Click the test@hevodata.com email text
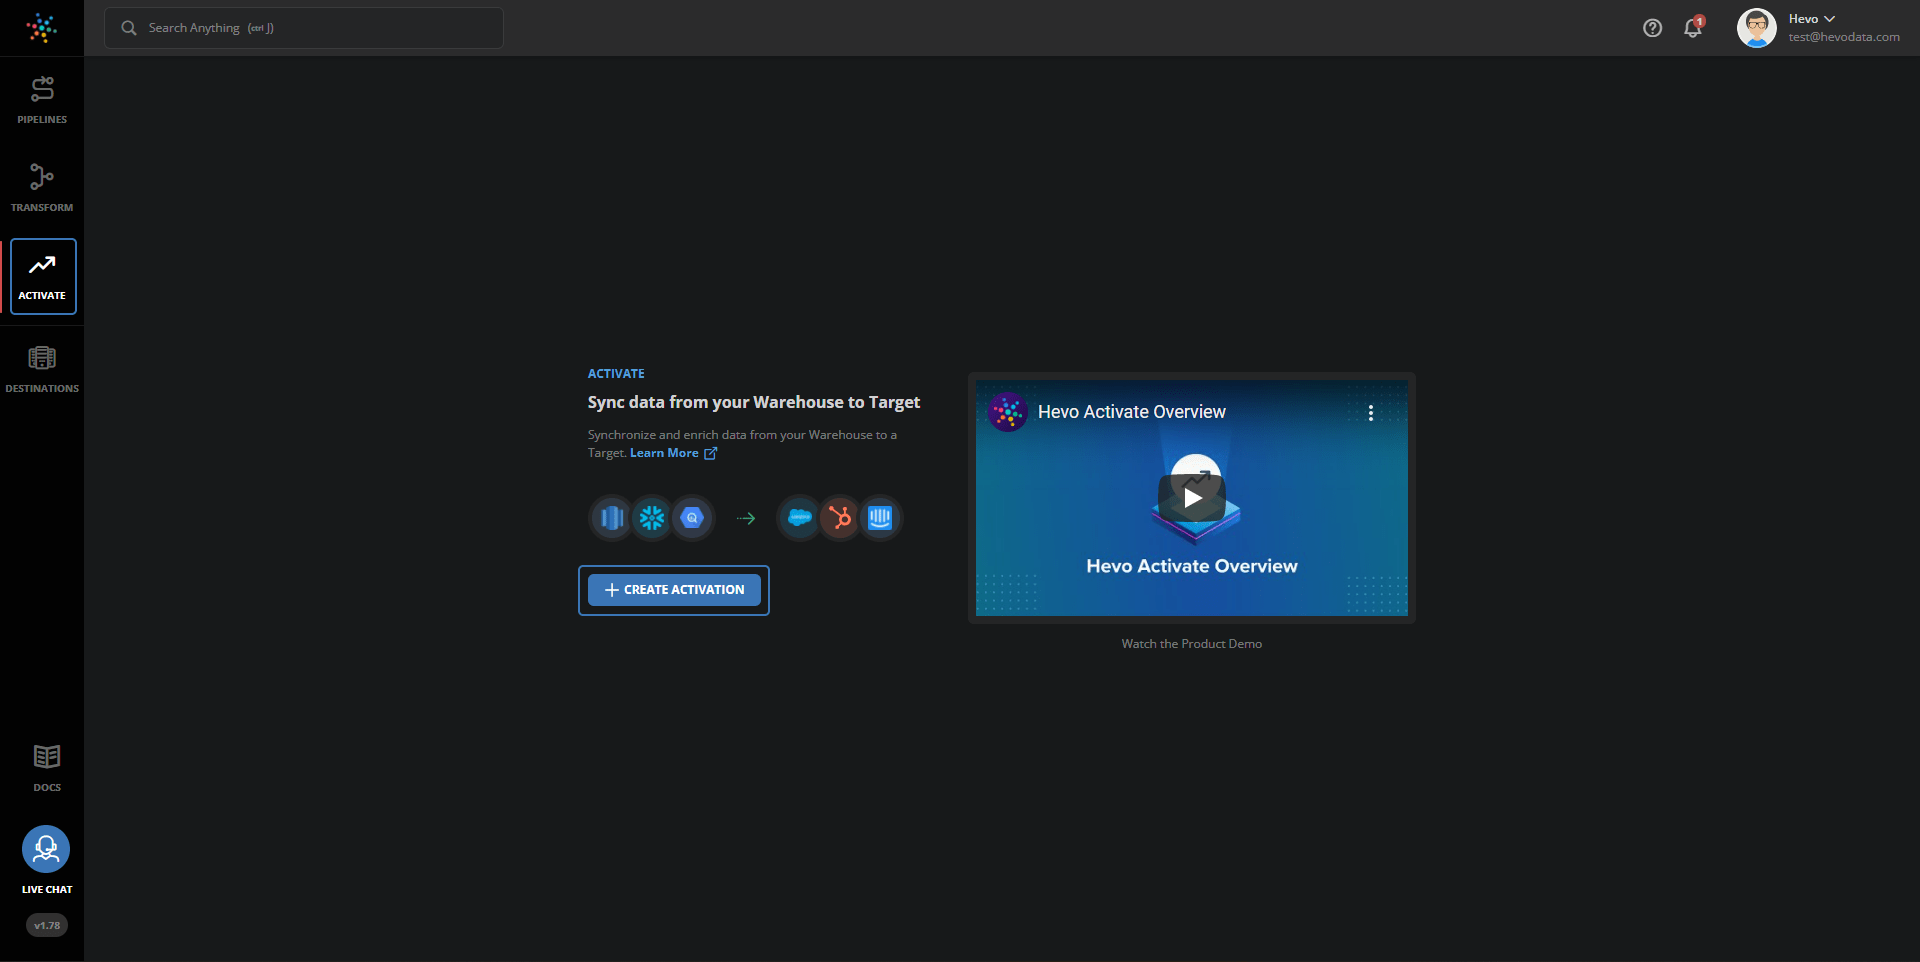 tap(1844, 37)
